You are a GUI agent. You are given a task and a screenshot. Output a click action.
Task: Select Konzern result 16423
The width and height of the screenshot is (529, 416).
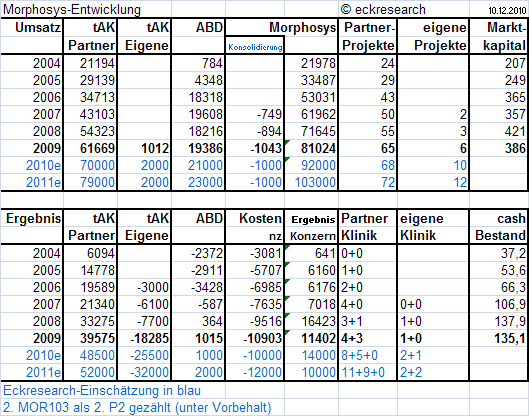click(x=318, y=321)
